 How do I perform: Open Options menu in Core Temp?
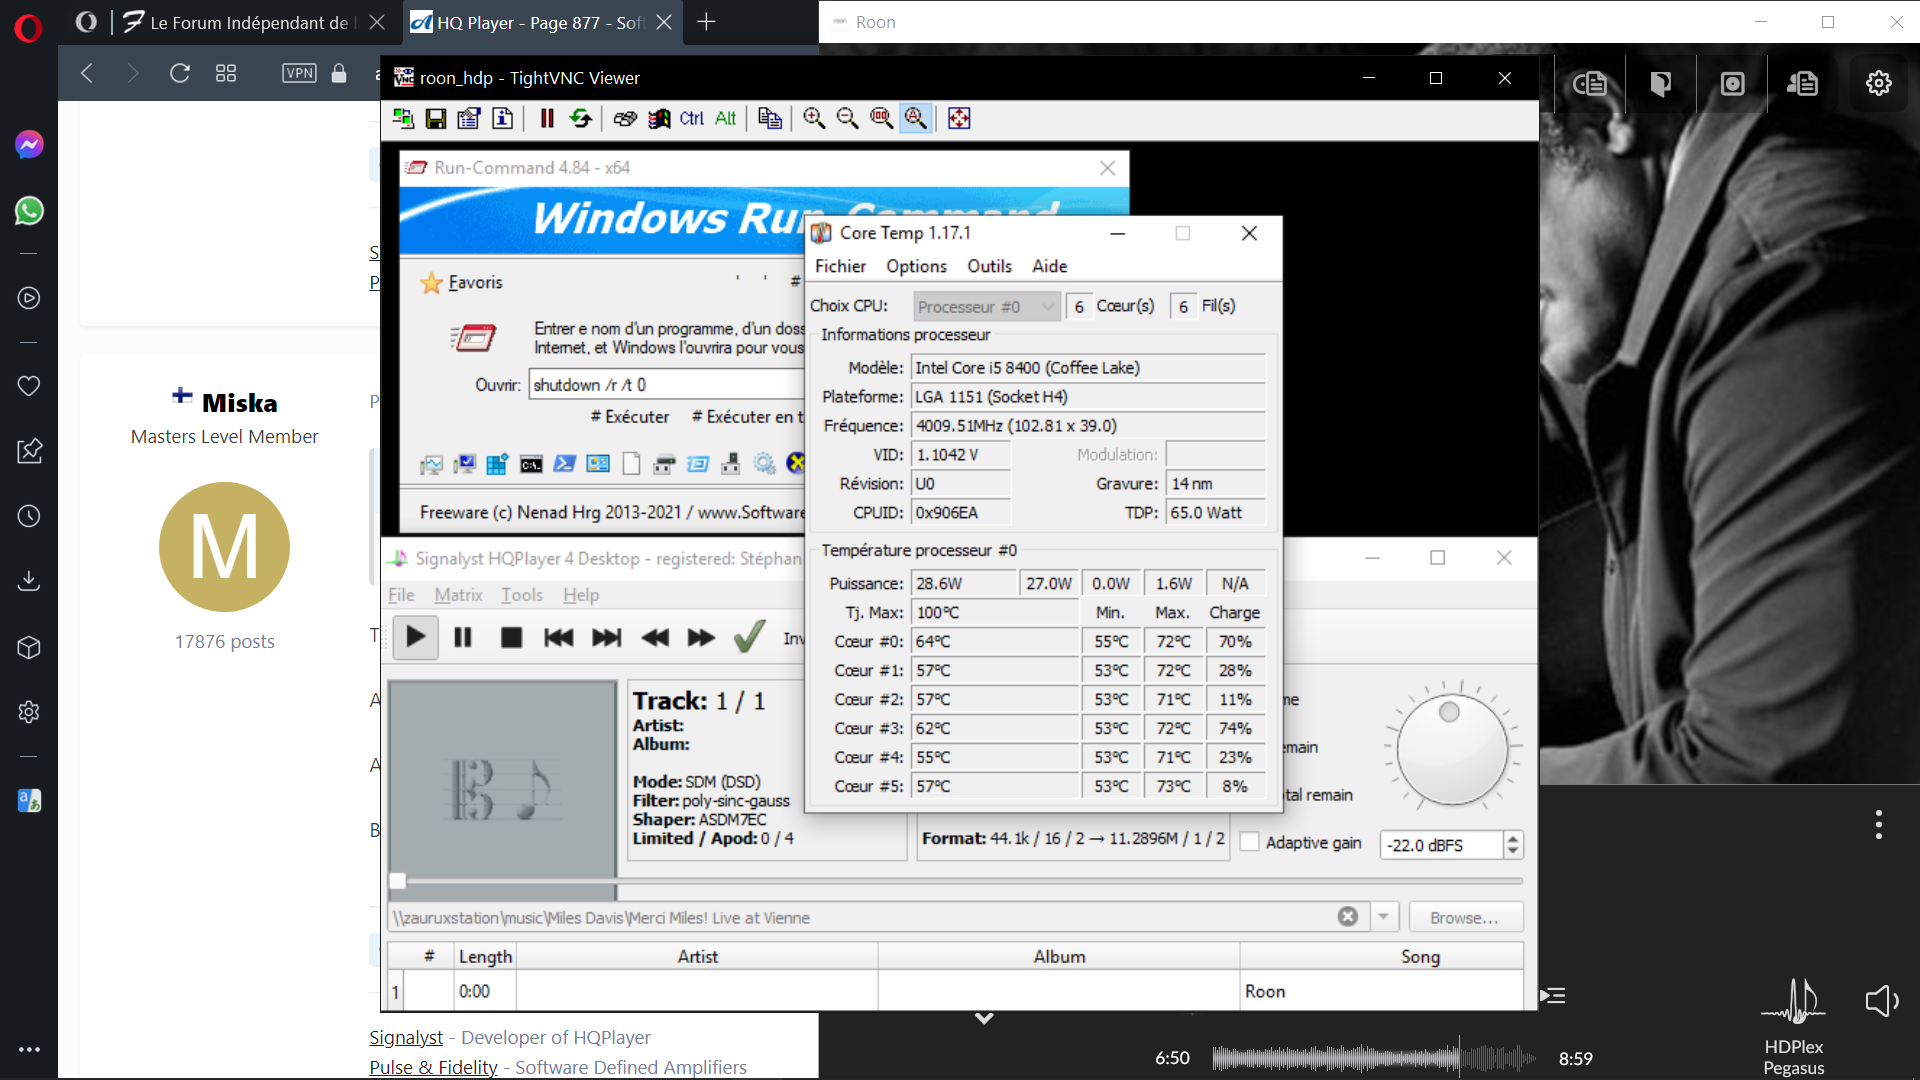(x=916, y=266)
